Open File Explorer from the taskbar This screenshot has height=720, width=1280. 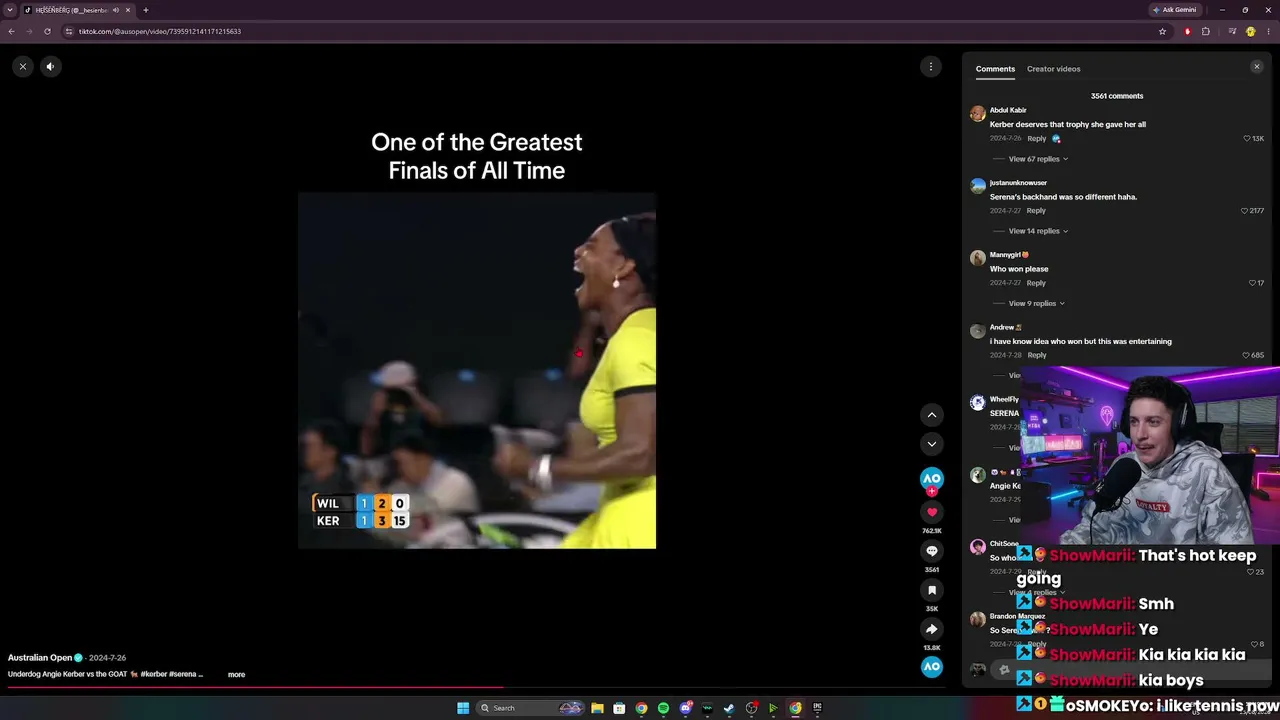pyautogui.click(x=597, y=708)
